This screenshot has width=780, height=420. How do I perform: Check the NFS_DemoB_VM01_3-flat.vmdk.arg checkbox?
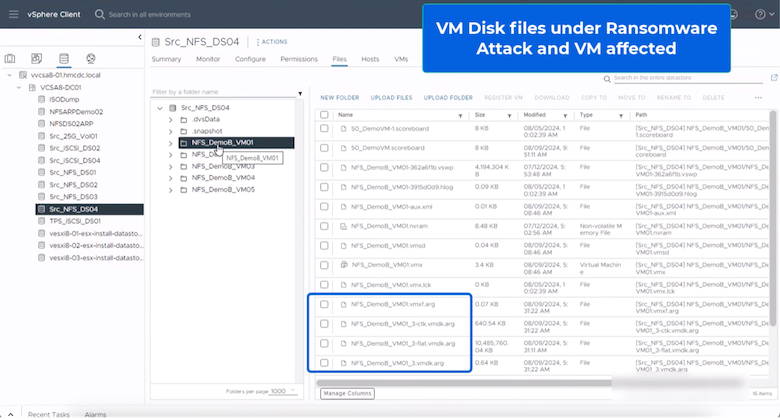324,343
